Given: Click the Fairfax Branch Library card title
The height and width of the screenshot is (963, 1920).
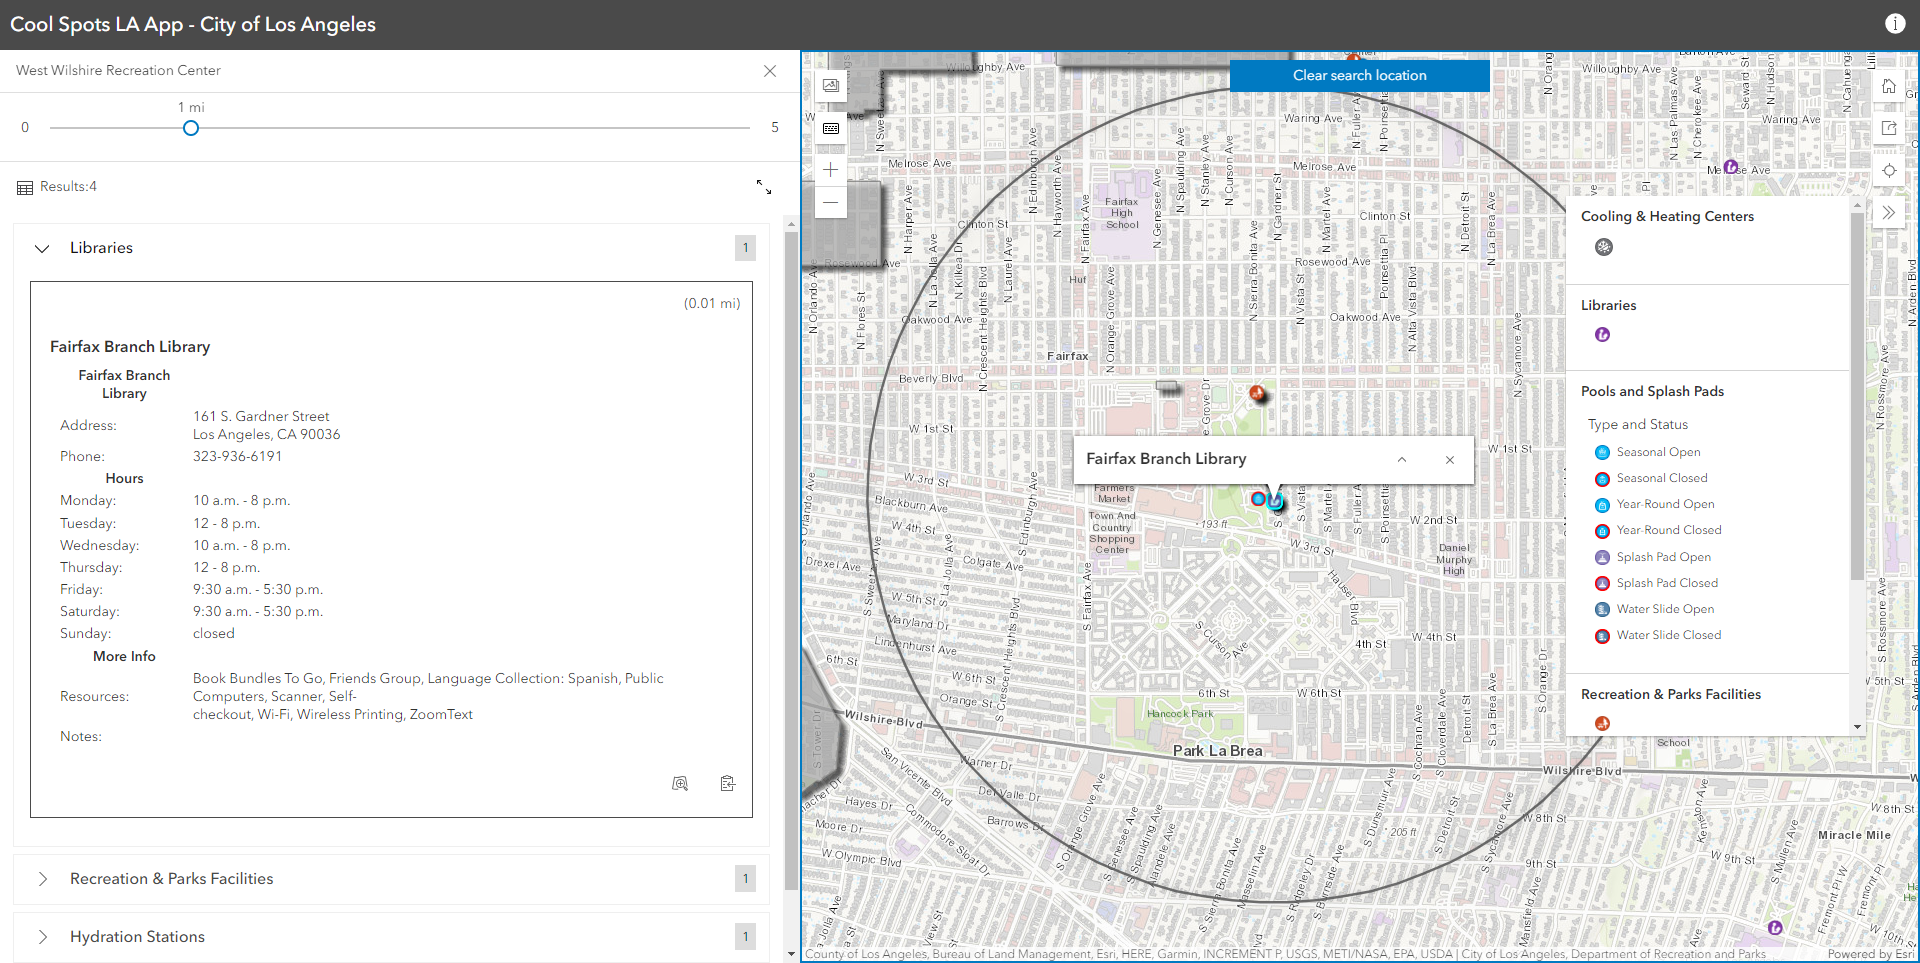Looking at the screenshot, I should (130, 347).
